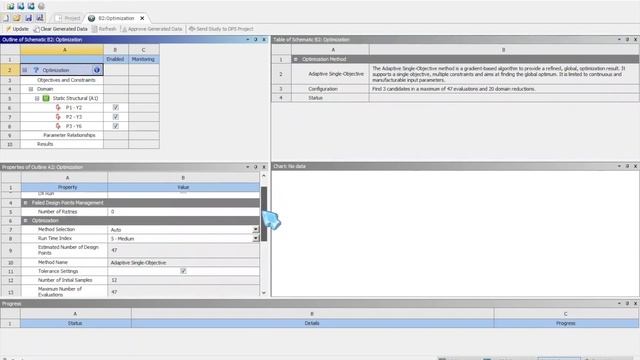Click the Properties scrollbar up arrow
The width and height of the screenshot is (640, 360).
click(264, 176)
